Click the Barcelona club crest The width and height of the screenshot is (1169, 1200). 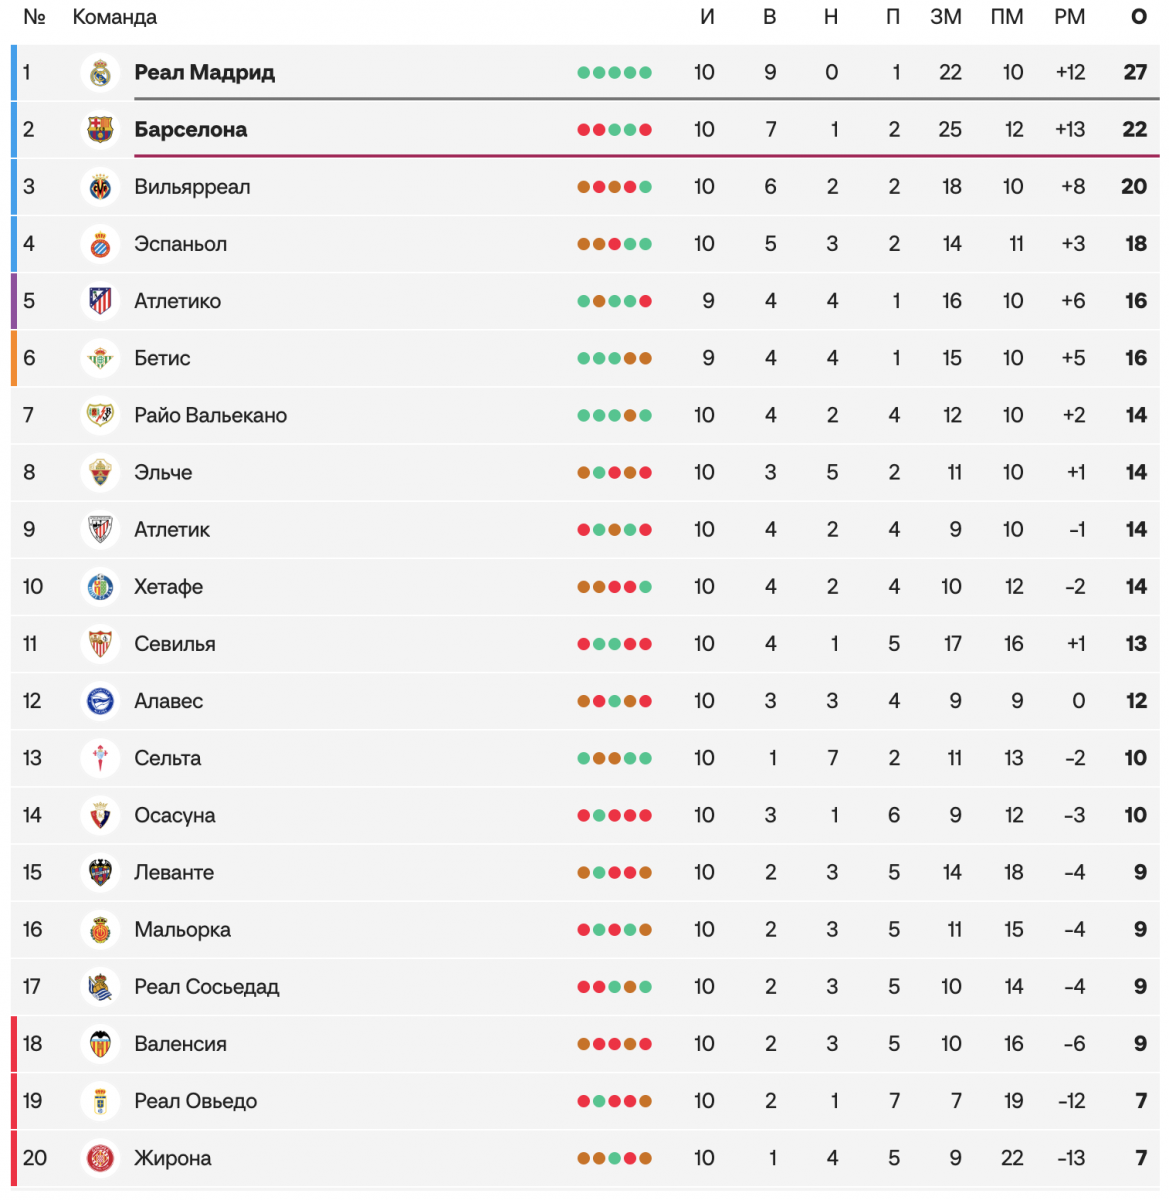[x=100, y=130]
